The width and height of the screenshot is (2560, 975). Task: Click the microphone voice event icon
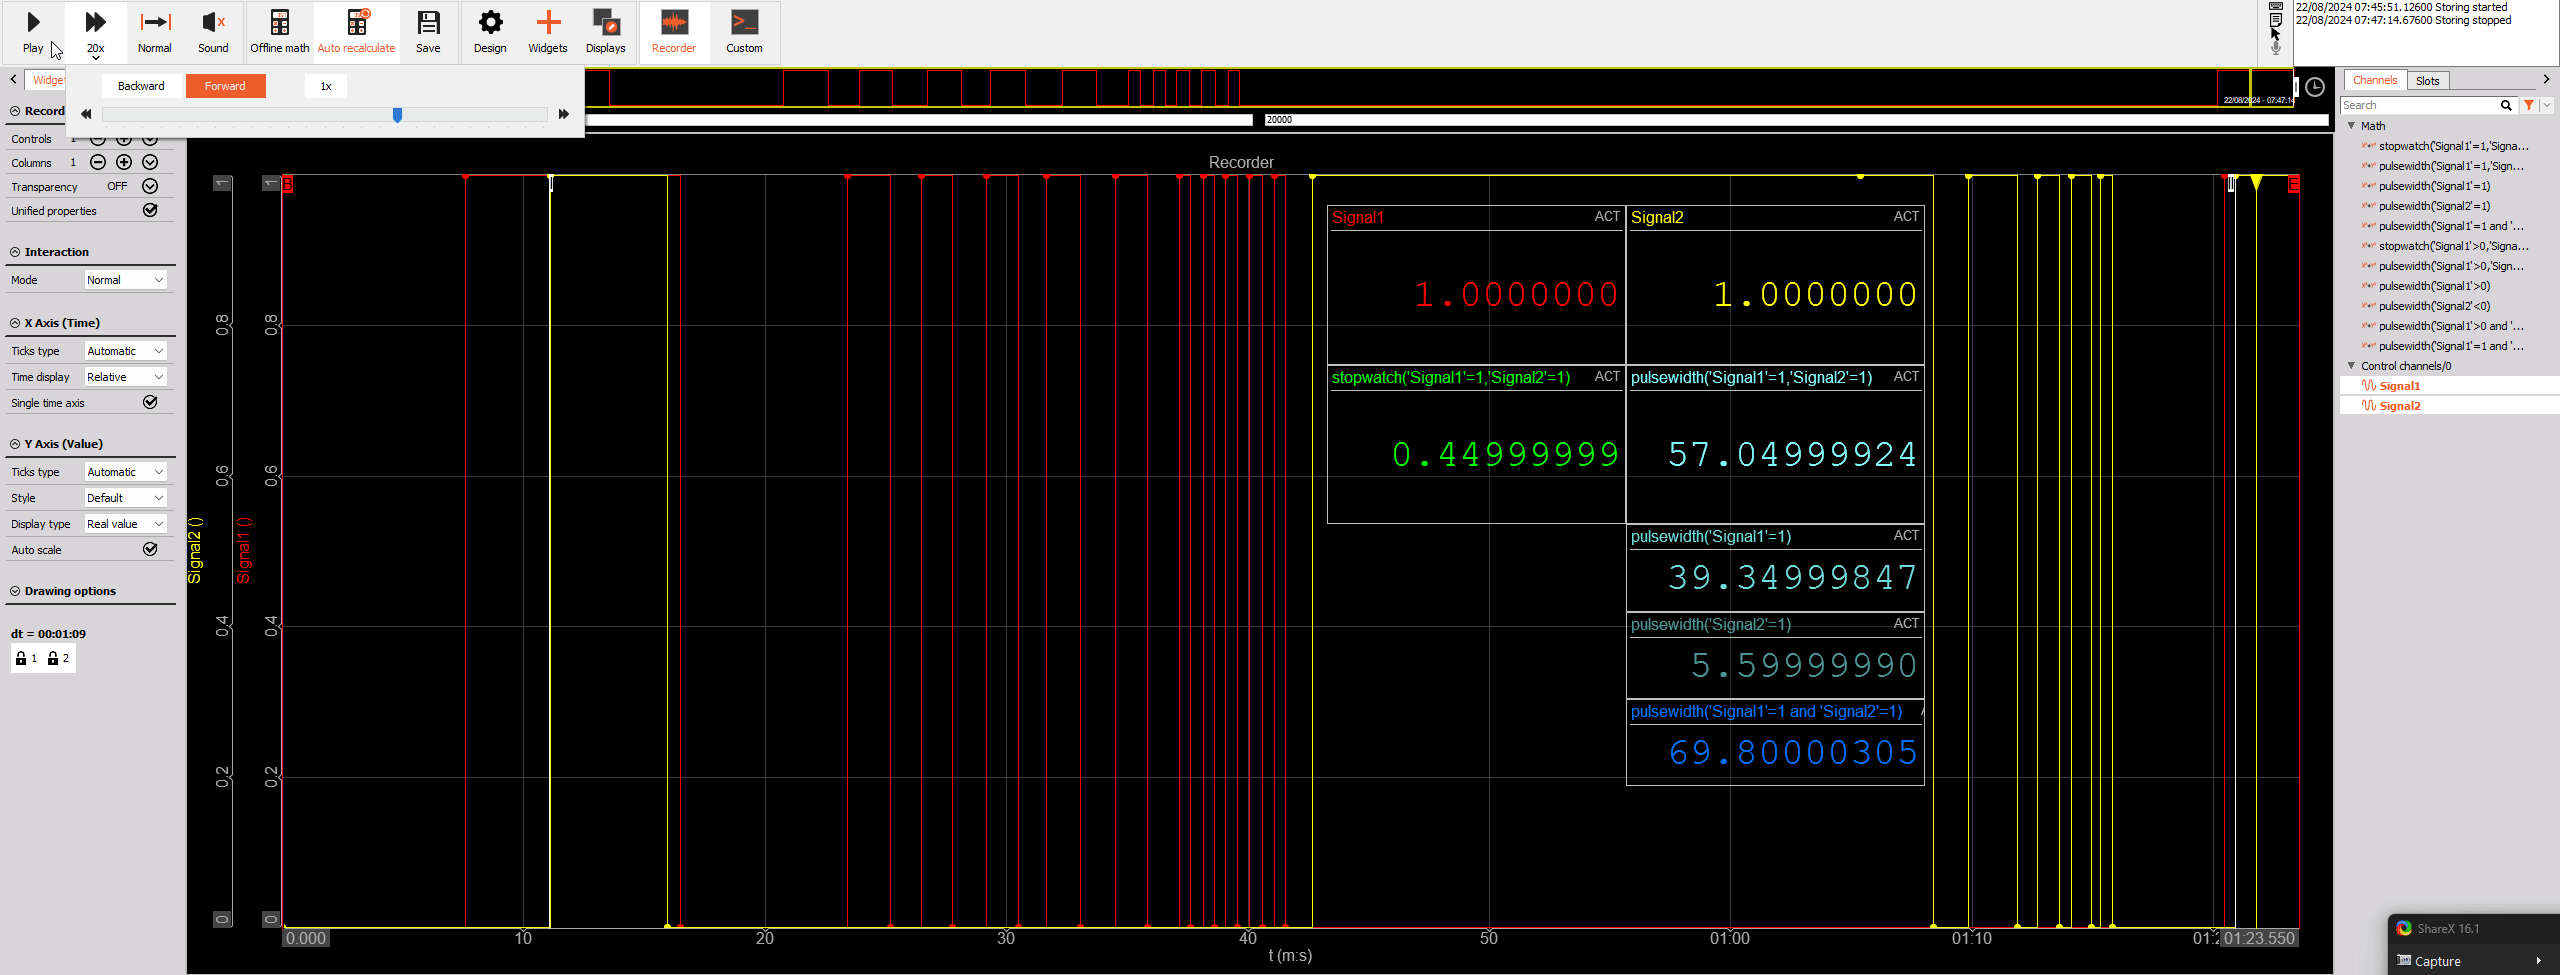click(2276, 46)
